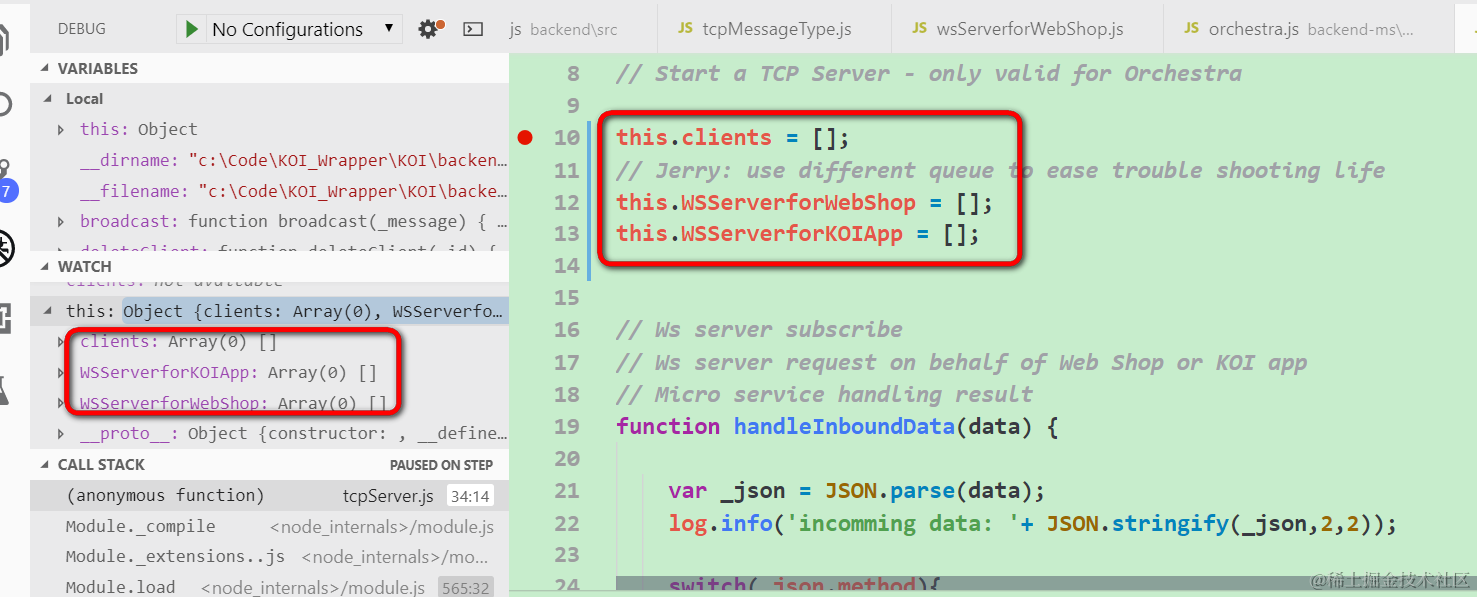Switch to the wsServerforWebShop.js tab

[x=1027, y=29]
